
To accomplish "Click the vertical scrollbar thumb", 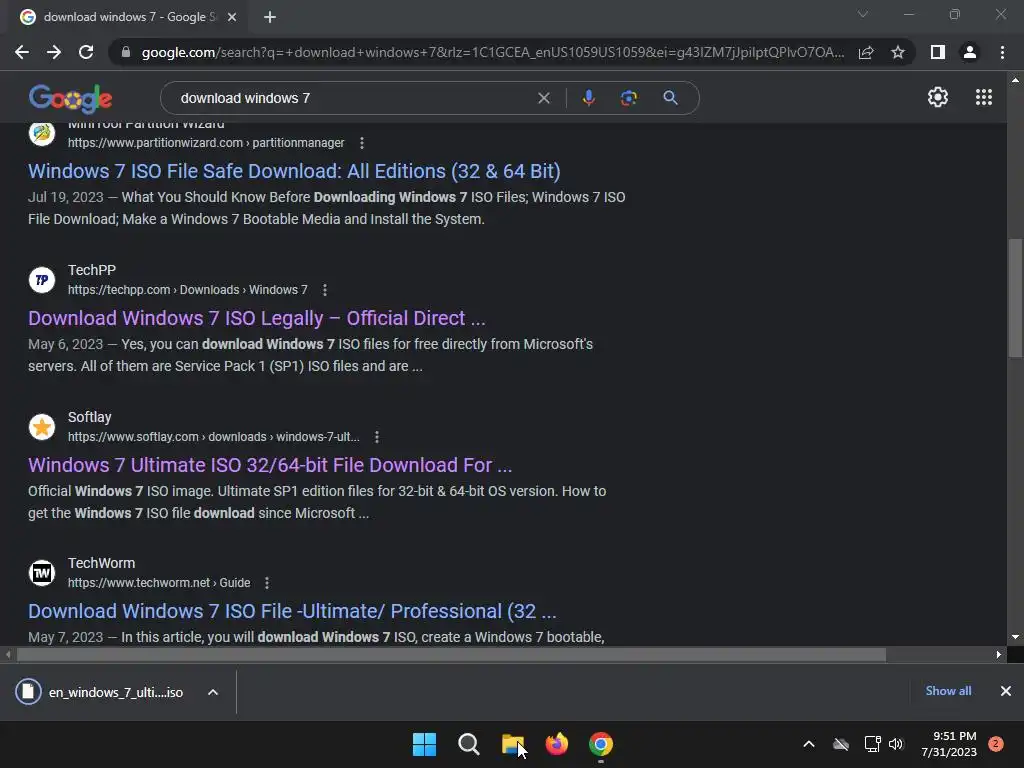I will [1015, 297].
